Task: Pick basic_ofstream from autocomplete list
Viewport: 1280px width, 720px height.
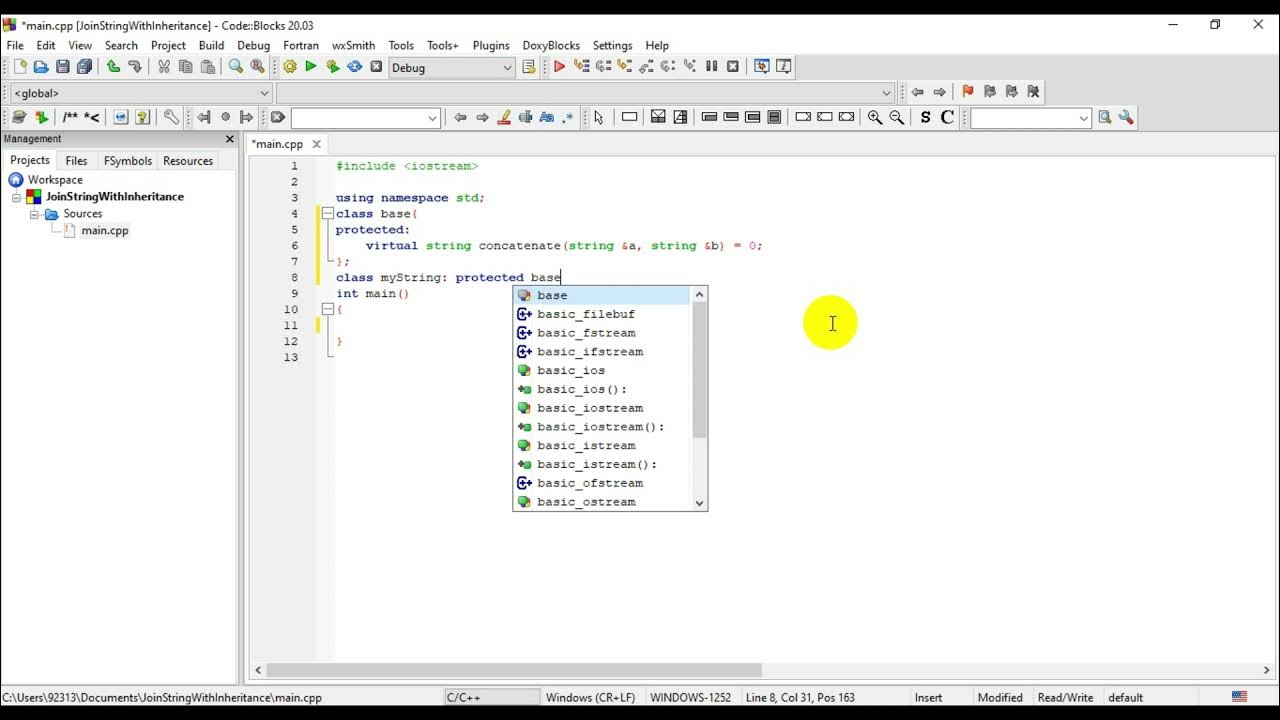Action: tap(602, 483)
